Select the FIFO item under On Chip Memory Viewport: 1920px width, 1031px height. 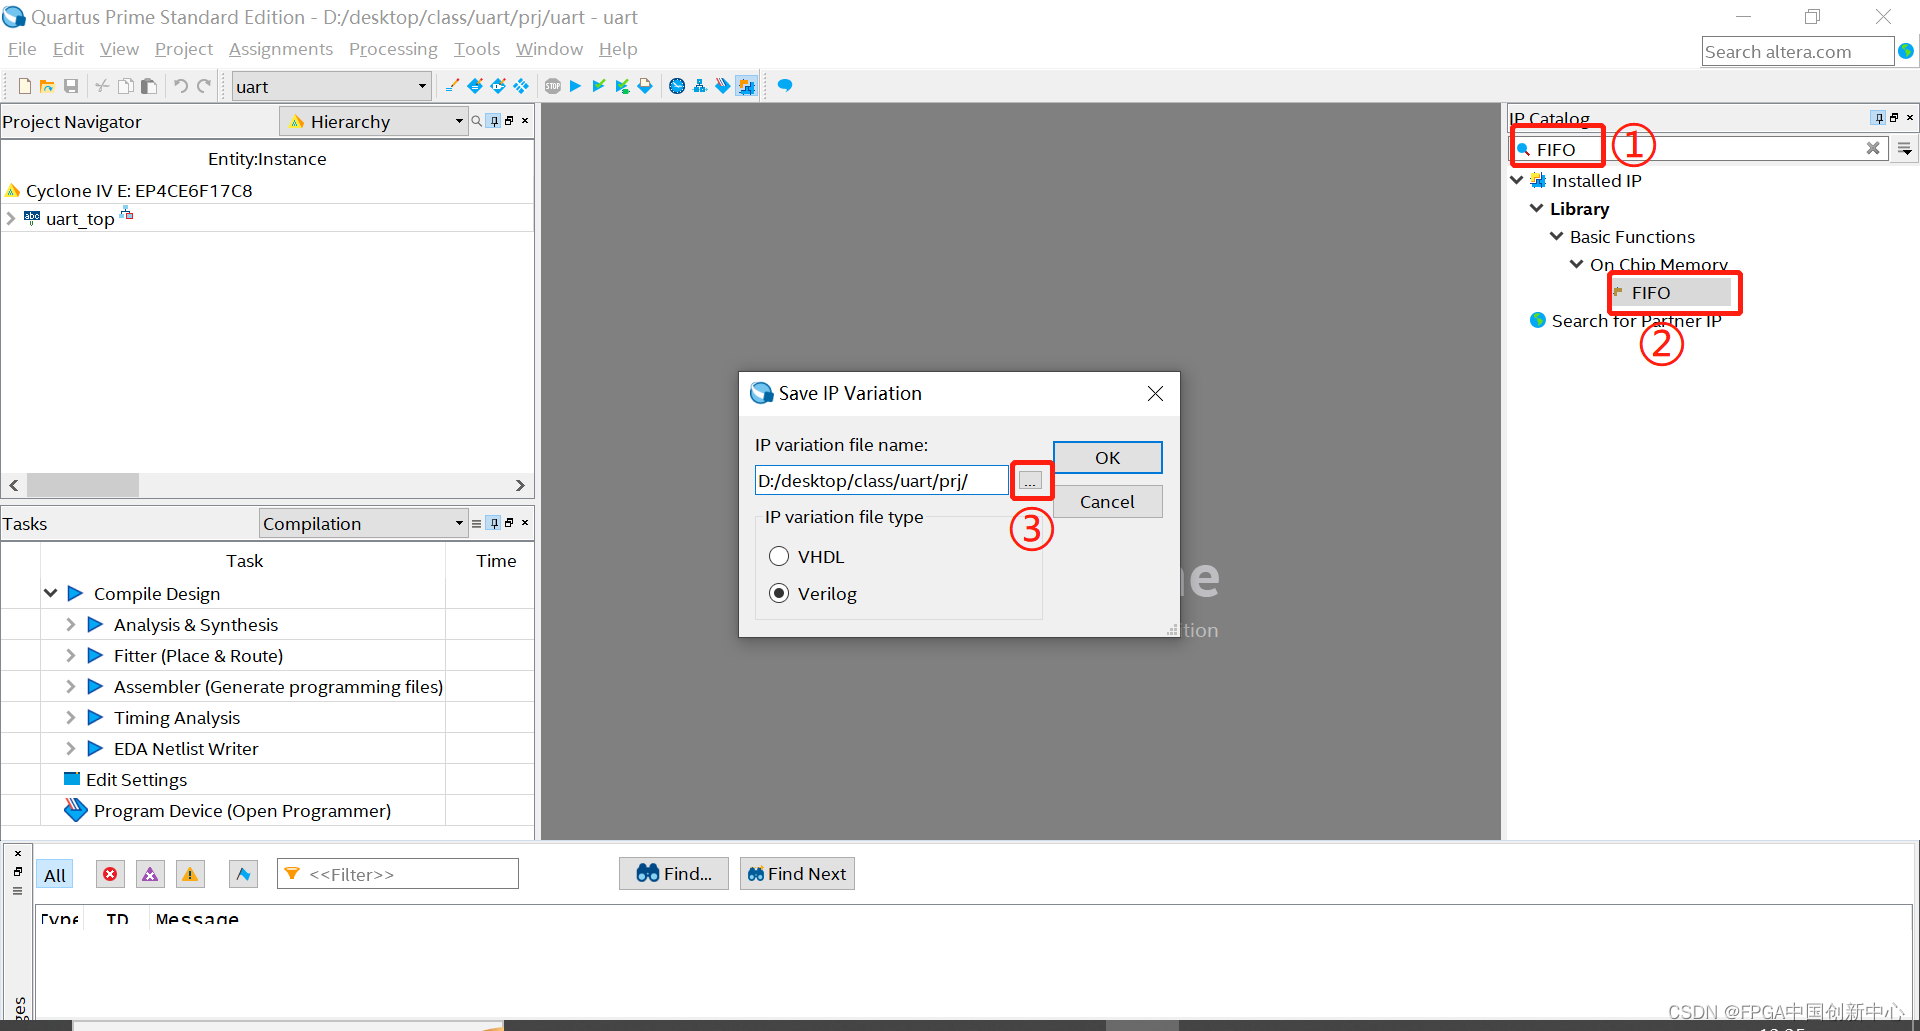[x=1651, y=292]
